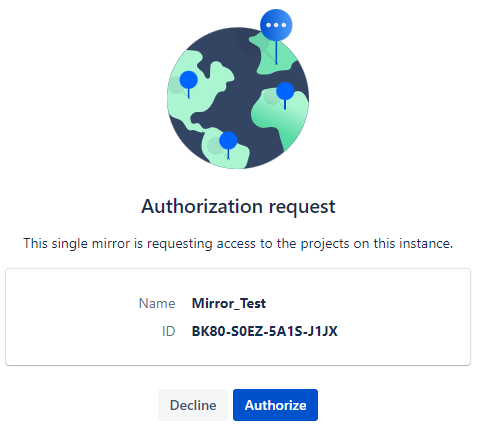Click the blue pin on the right continent
The height and width of the screenshot is (424, 478).
(x=285, y=91)
